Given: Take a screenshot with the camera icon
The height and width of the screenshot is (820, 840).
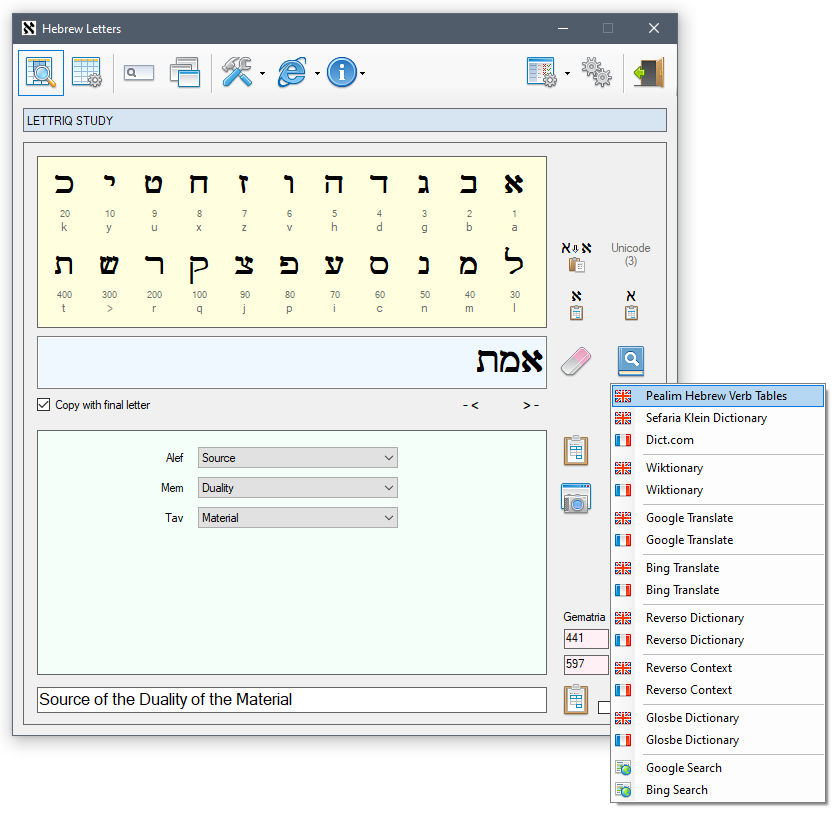Looking at the screenshot, I should [576, 498].
